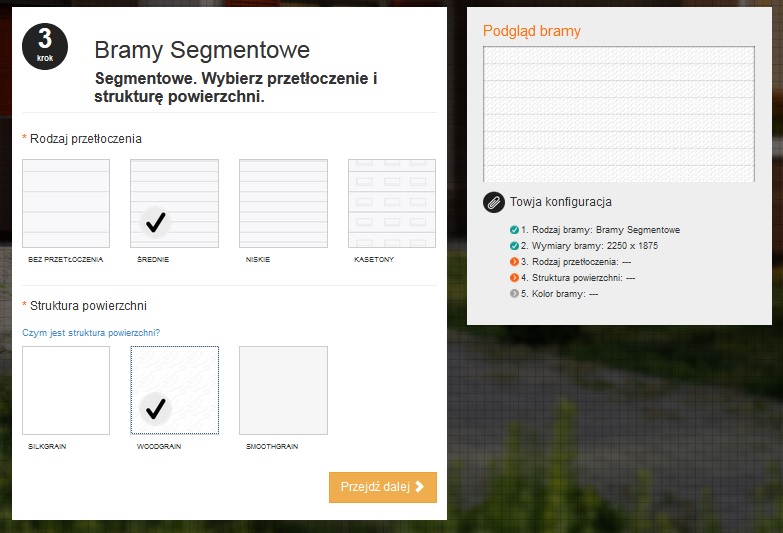
Task: Click green check icon for Rodzaj bramy
Action: (514, 230)
